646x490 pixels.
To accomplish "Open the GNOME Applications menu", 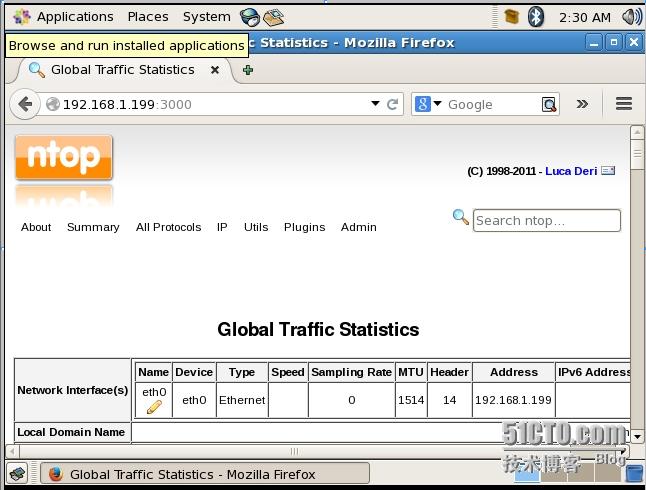I will click(63, 17).
